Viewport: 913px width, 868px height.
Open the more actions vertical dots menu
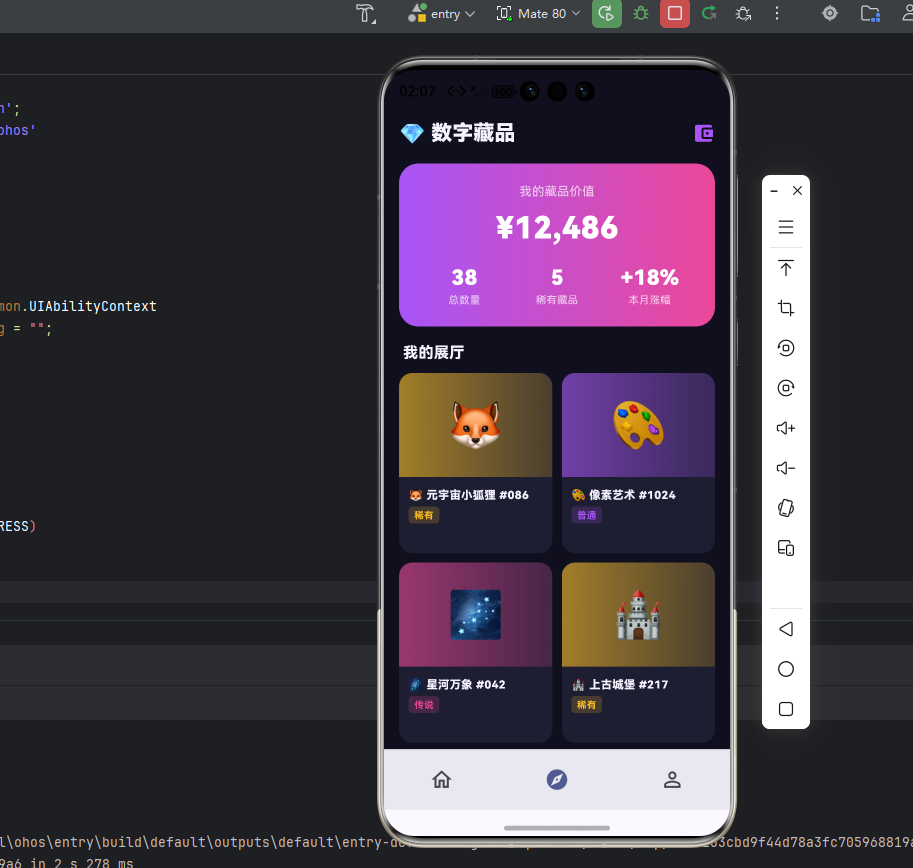[x=777, y=13]
